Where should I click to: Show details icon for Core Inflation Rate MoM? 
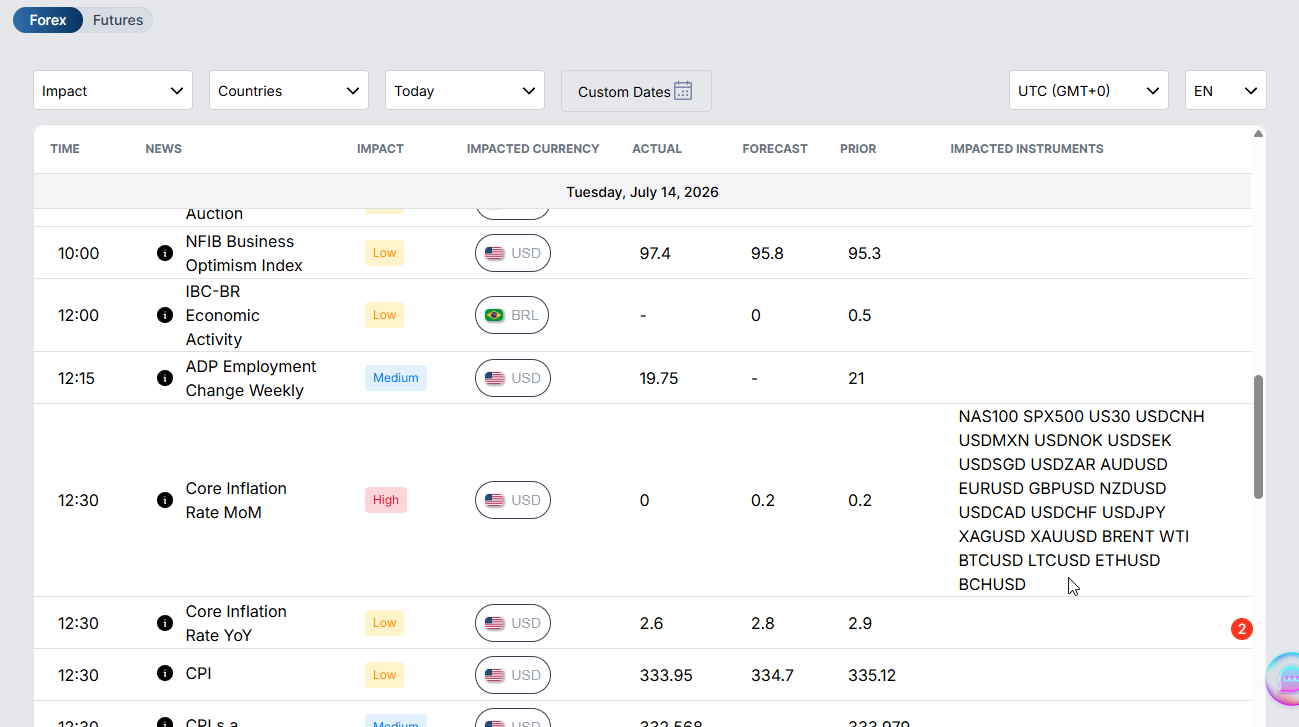pyautogui.click(x=165, y=500)
